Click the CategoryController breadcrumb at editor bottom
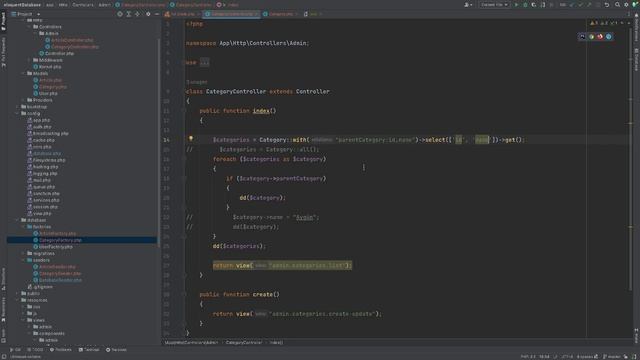Screen dimensions: 640x360 pos(244,342)
